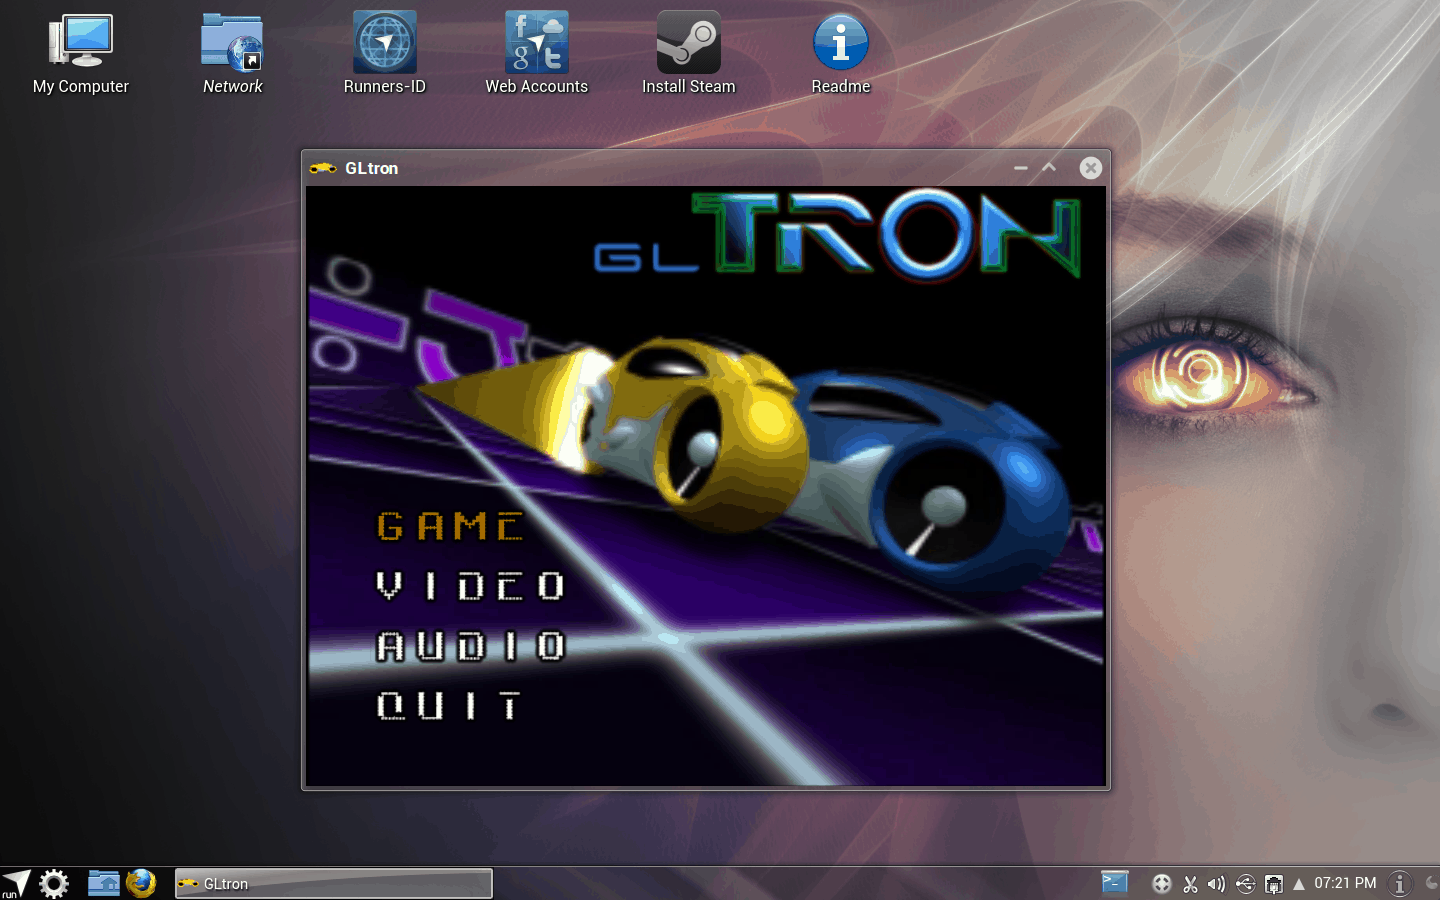Open the notifications info icon in tray
This screenshot has height=900, width=1440.
tap(1400, 884)
